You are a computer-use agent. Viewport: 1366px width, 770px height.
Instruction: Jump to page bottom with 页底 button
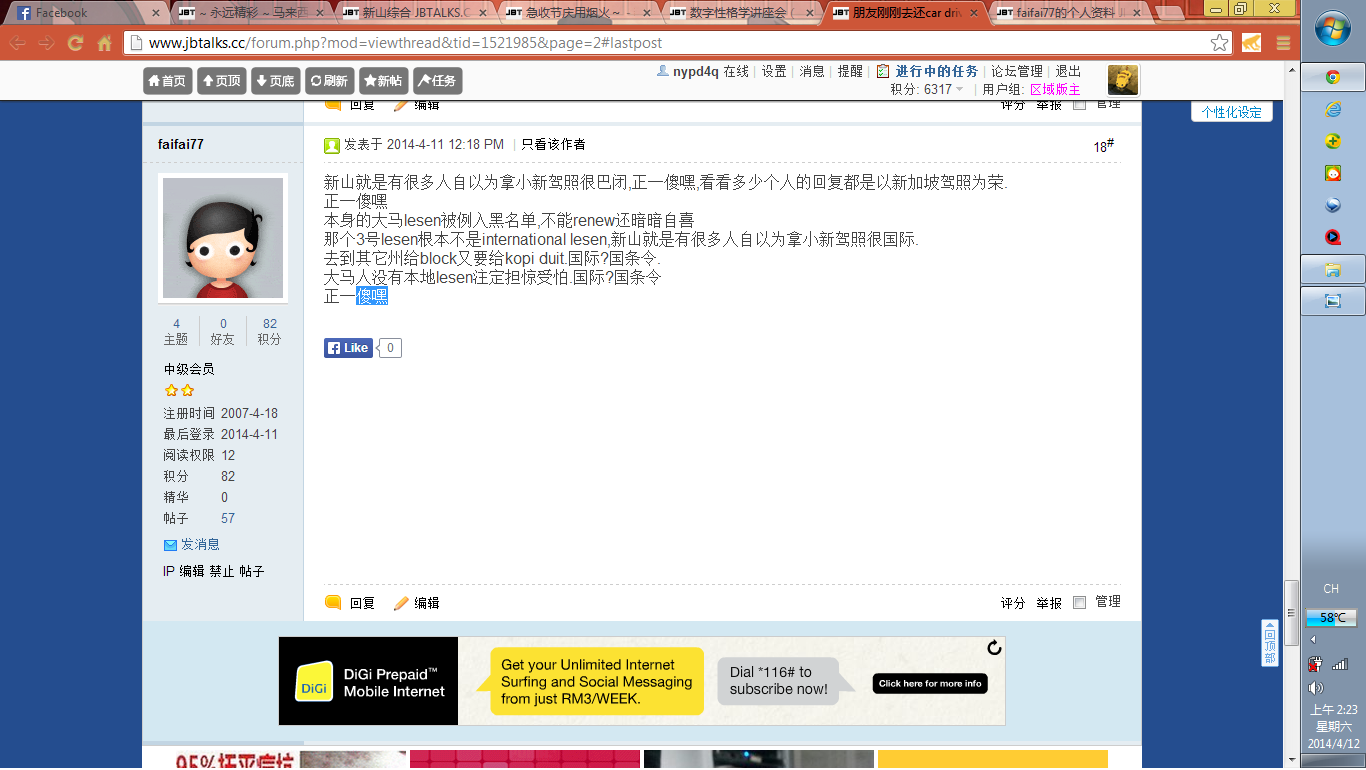(x=274, y=81)
